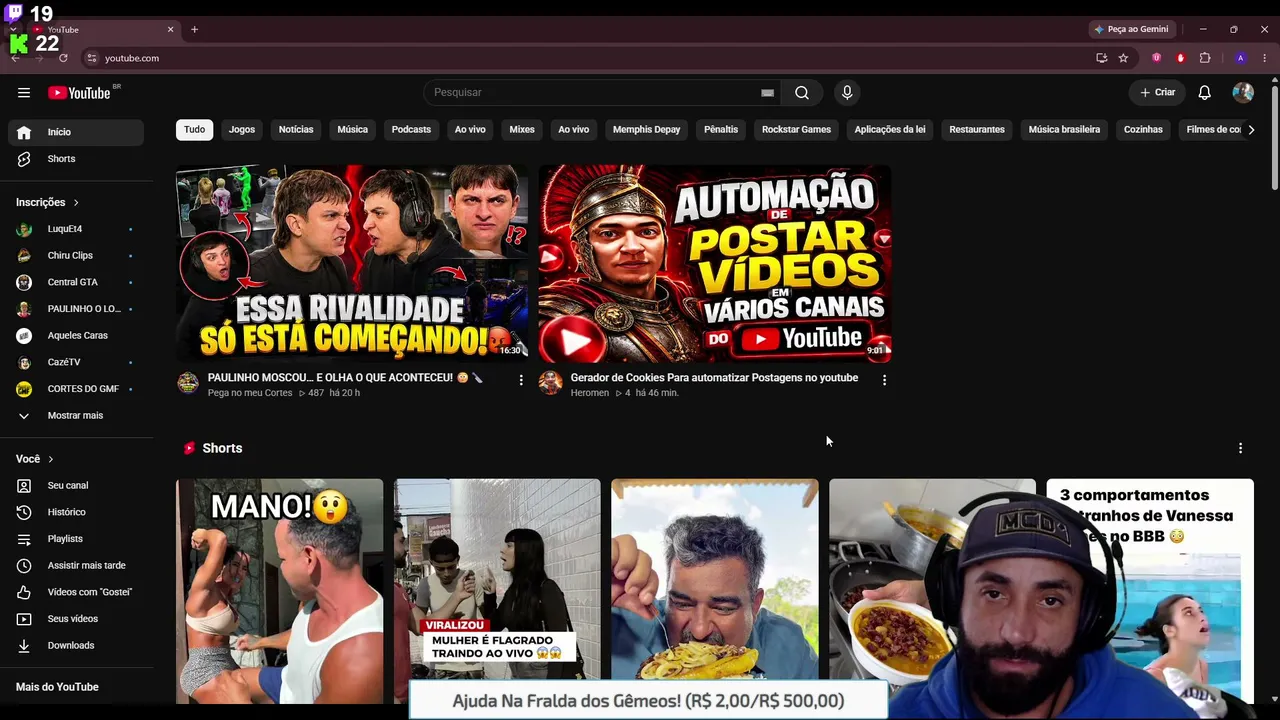The height and width of the screenshot is (720, 1280).
Task: Open the MULHER É FLAGRADO short
Action: (x=497, y=591)
